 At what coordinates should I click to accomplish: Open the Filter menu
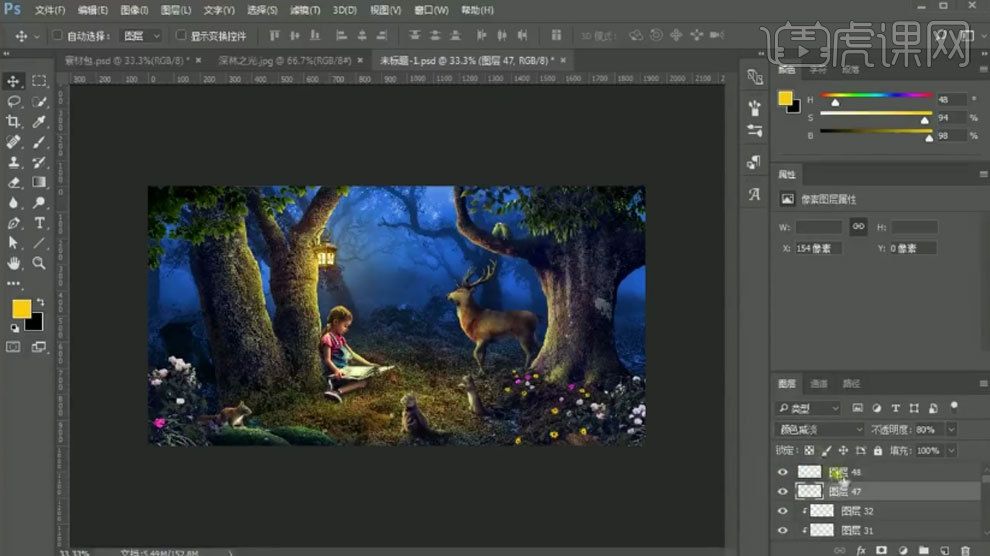pyautogui.click(x=305, y=10)
